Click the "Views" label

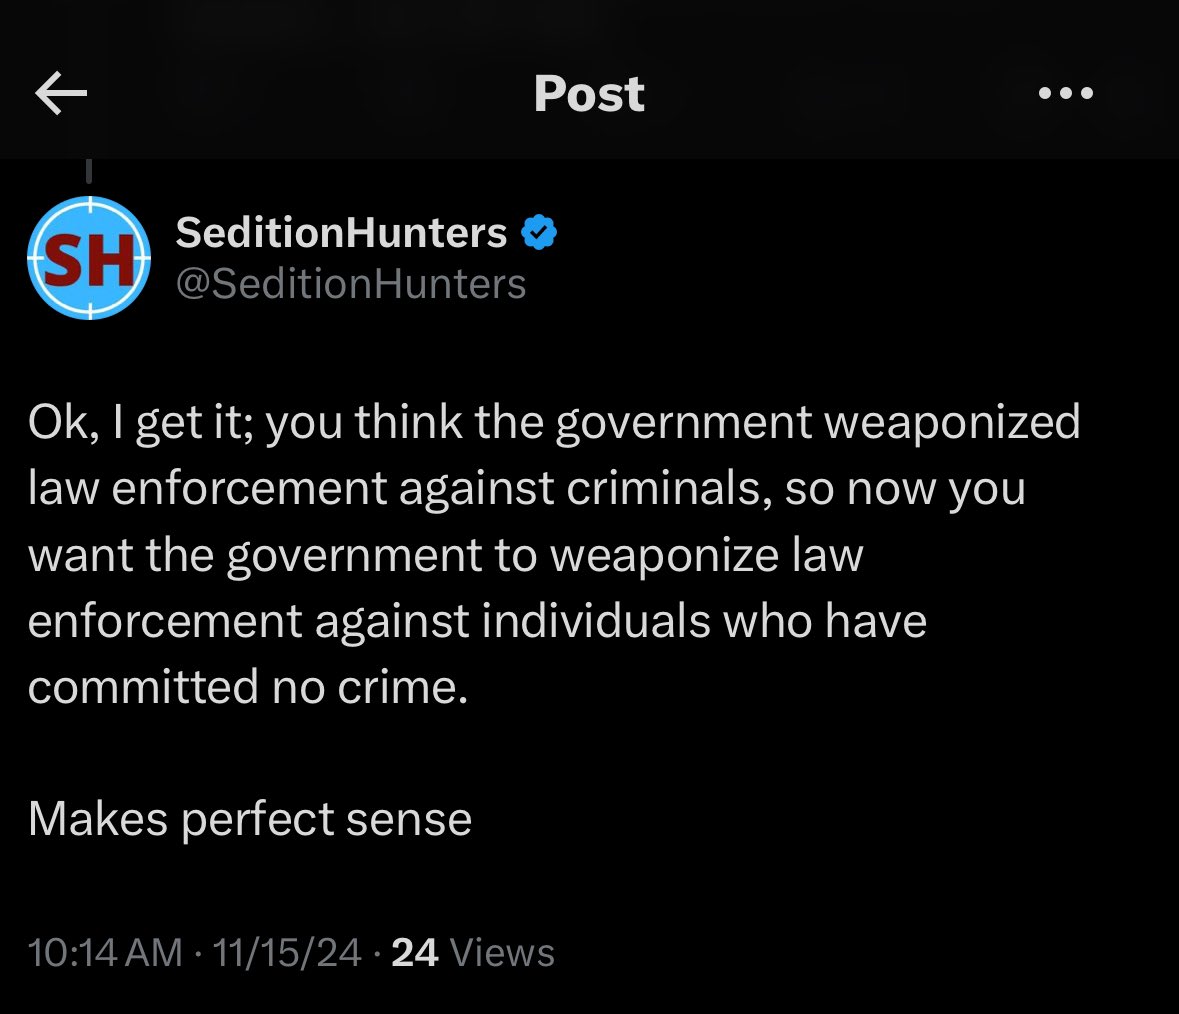pyautogui.click(x=502, y=952)
